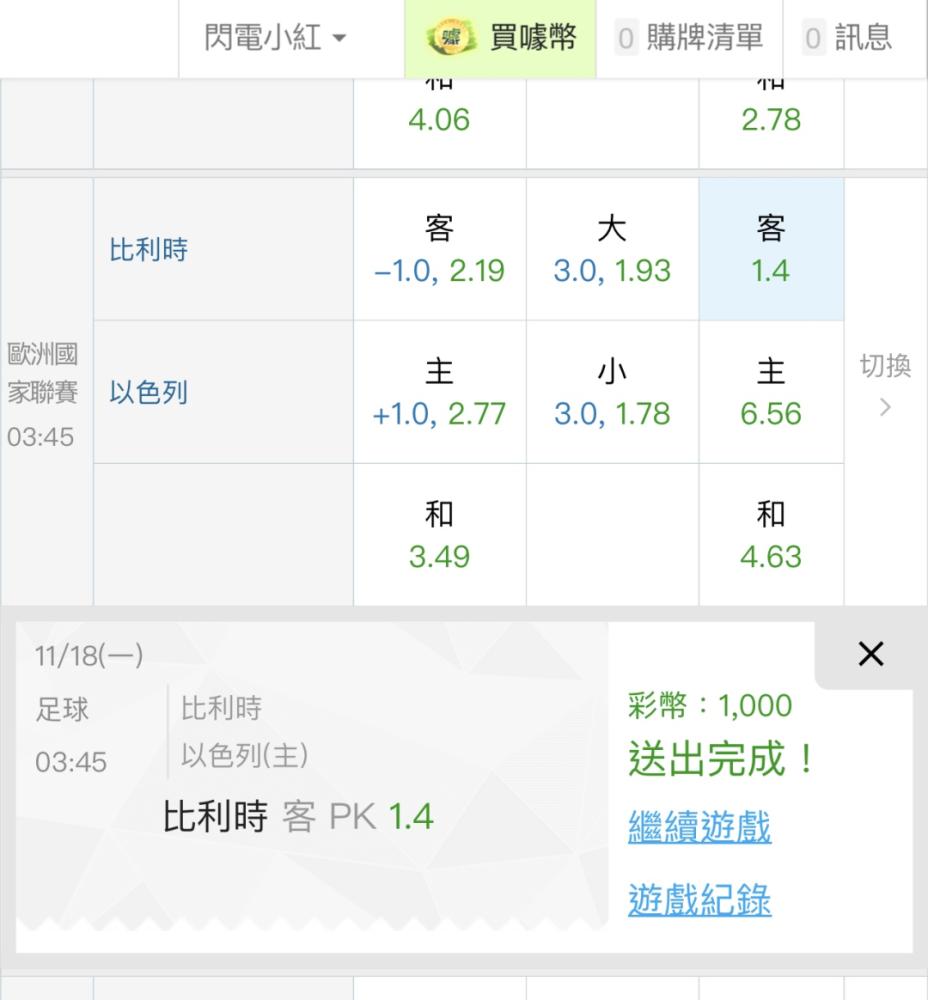Viewport: 928px width, 1000px height.
Task: Open the 閃電小紅 account dropdown
Action: tap(275, 37)
